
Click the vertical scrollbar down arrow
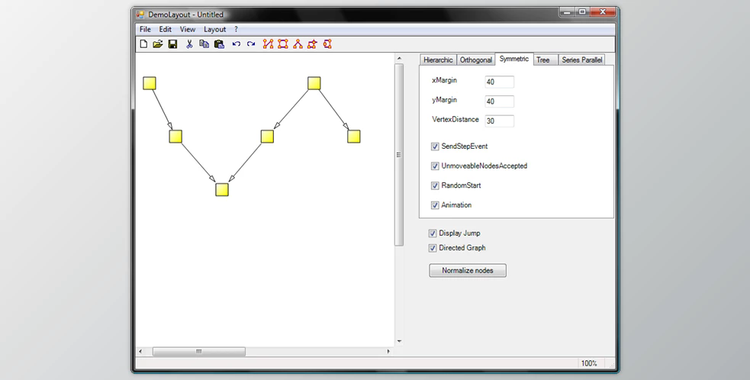click(x=399, y=341)
